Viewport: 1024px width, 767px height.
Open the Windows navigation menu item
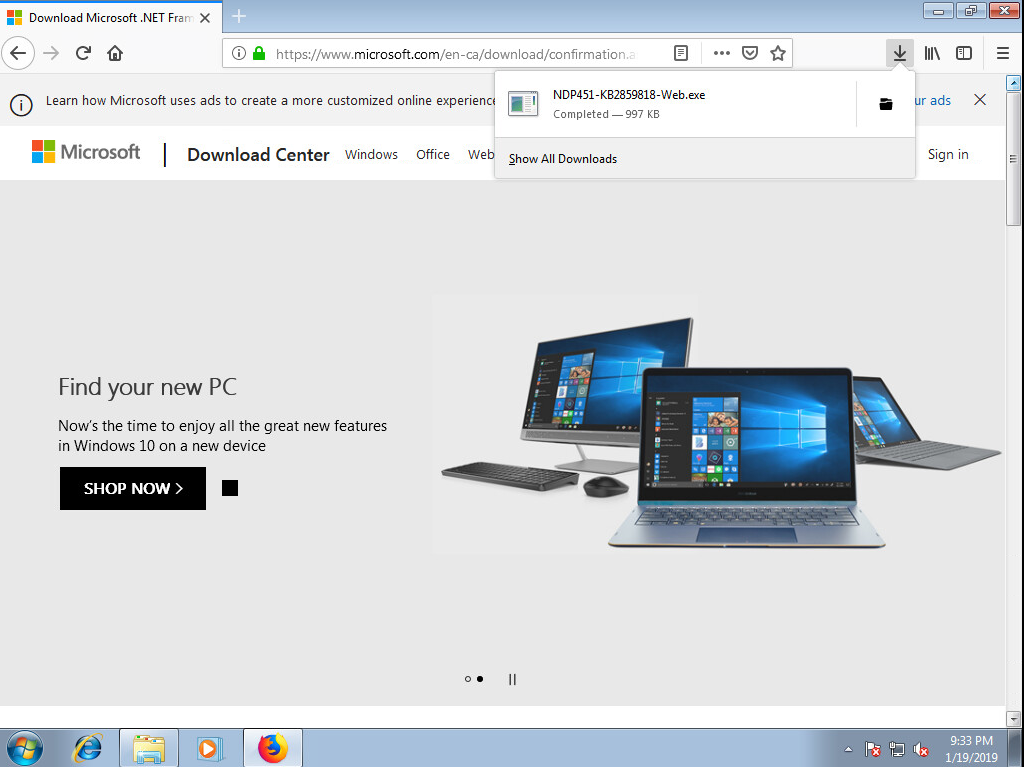371,155
